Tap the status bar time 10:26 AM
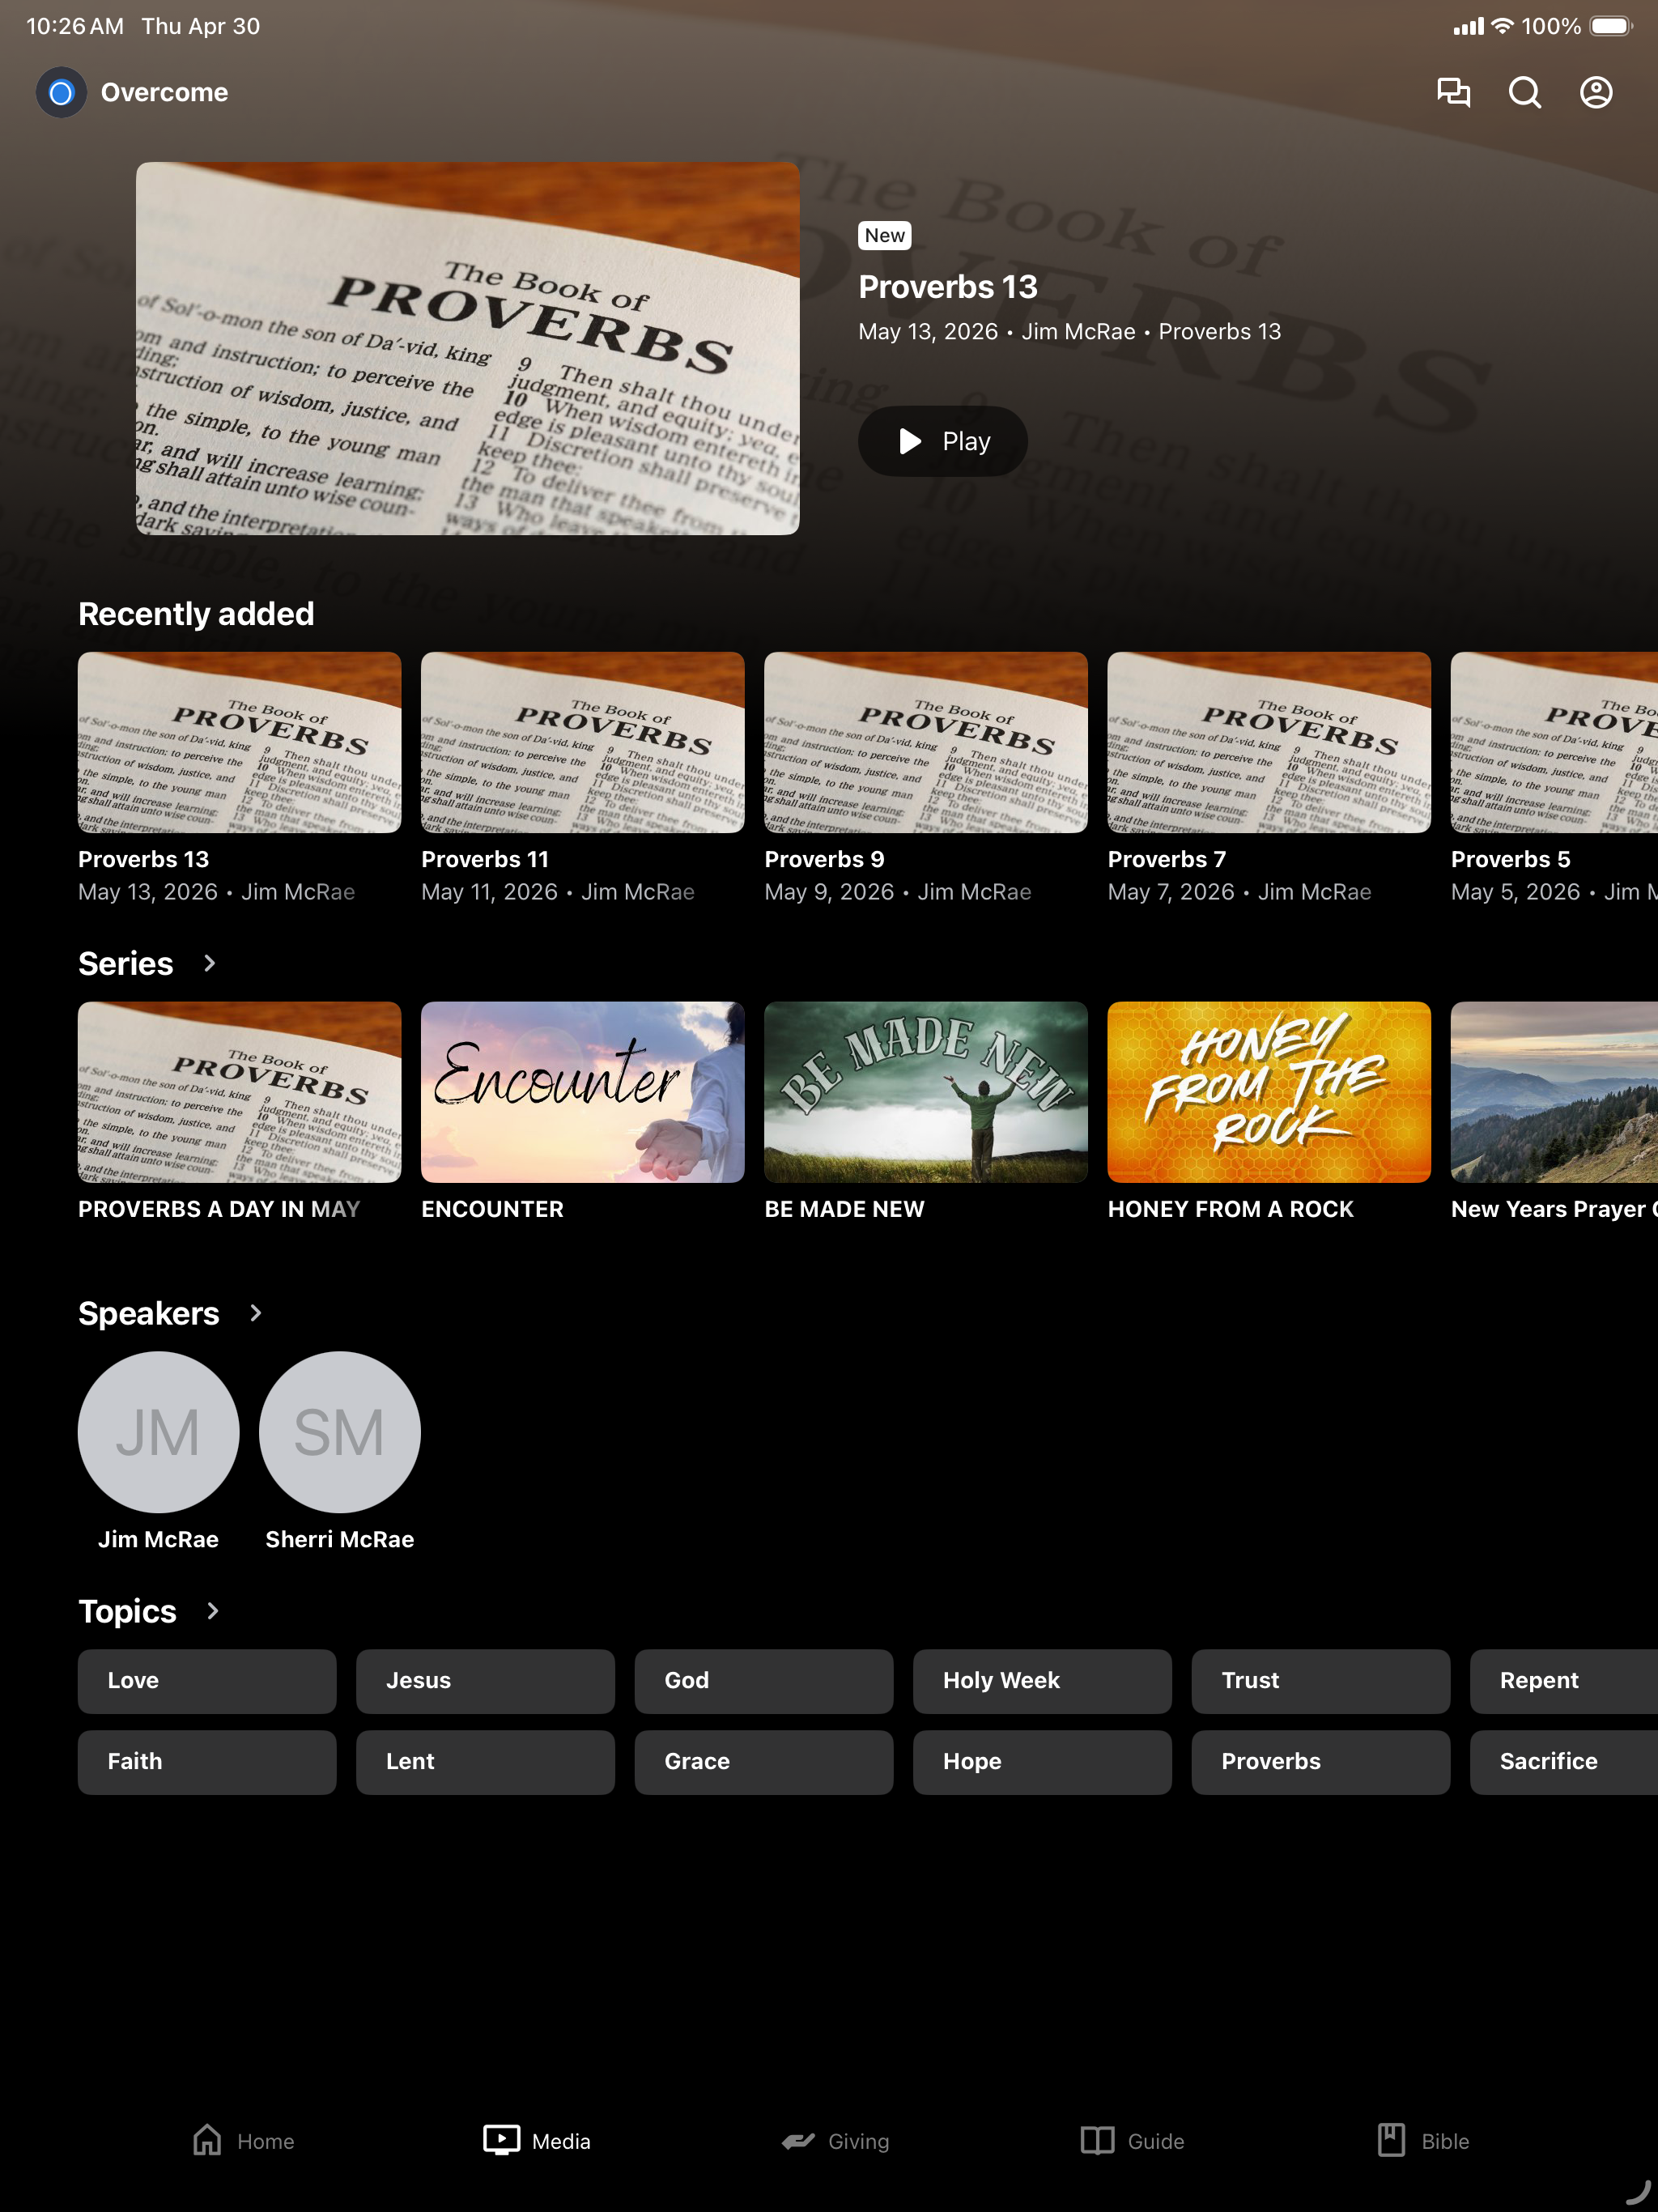The width and height of the screenshot is (1658, 2212). [75, 26]
